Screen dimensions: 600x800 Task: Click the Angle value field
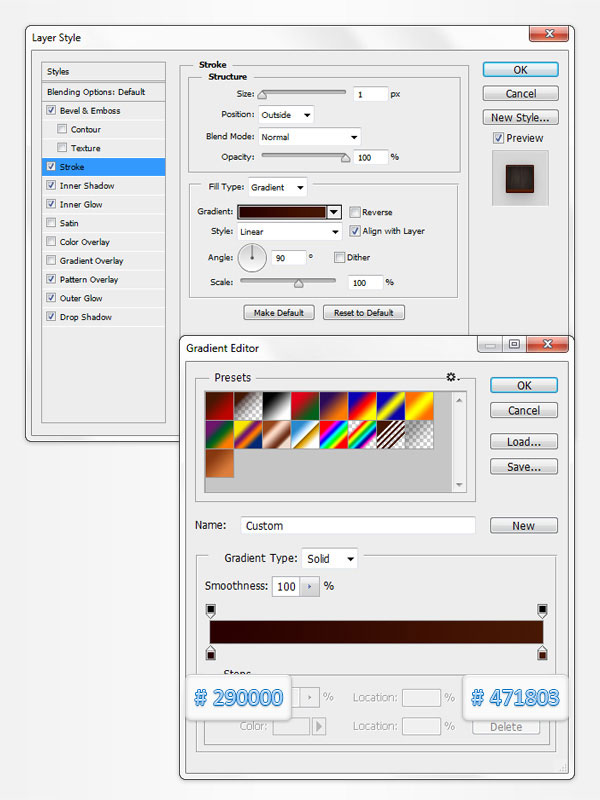(289, 258)
